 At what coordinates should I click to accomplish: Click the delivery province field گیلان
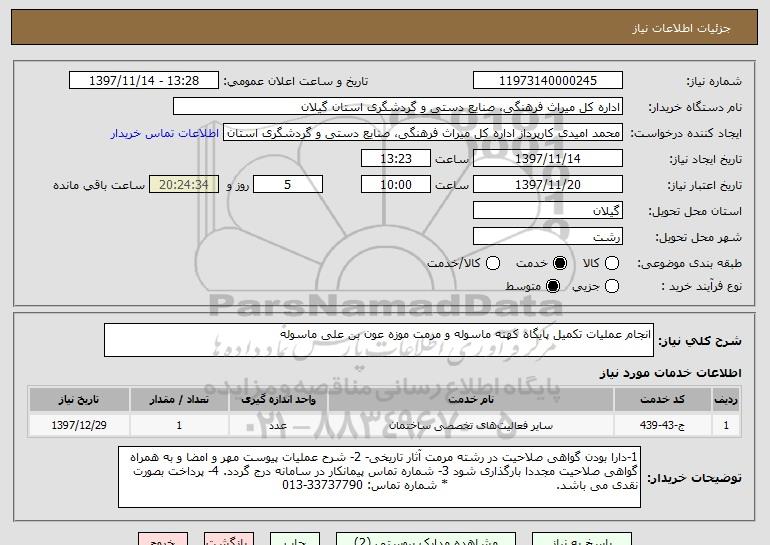point(548,211)
